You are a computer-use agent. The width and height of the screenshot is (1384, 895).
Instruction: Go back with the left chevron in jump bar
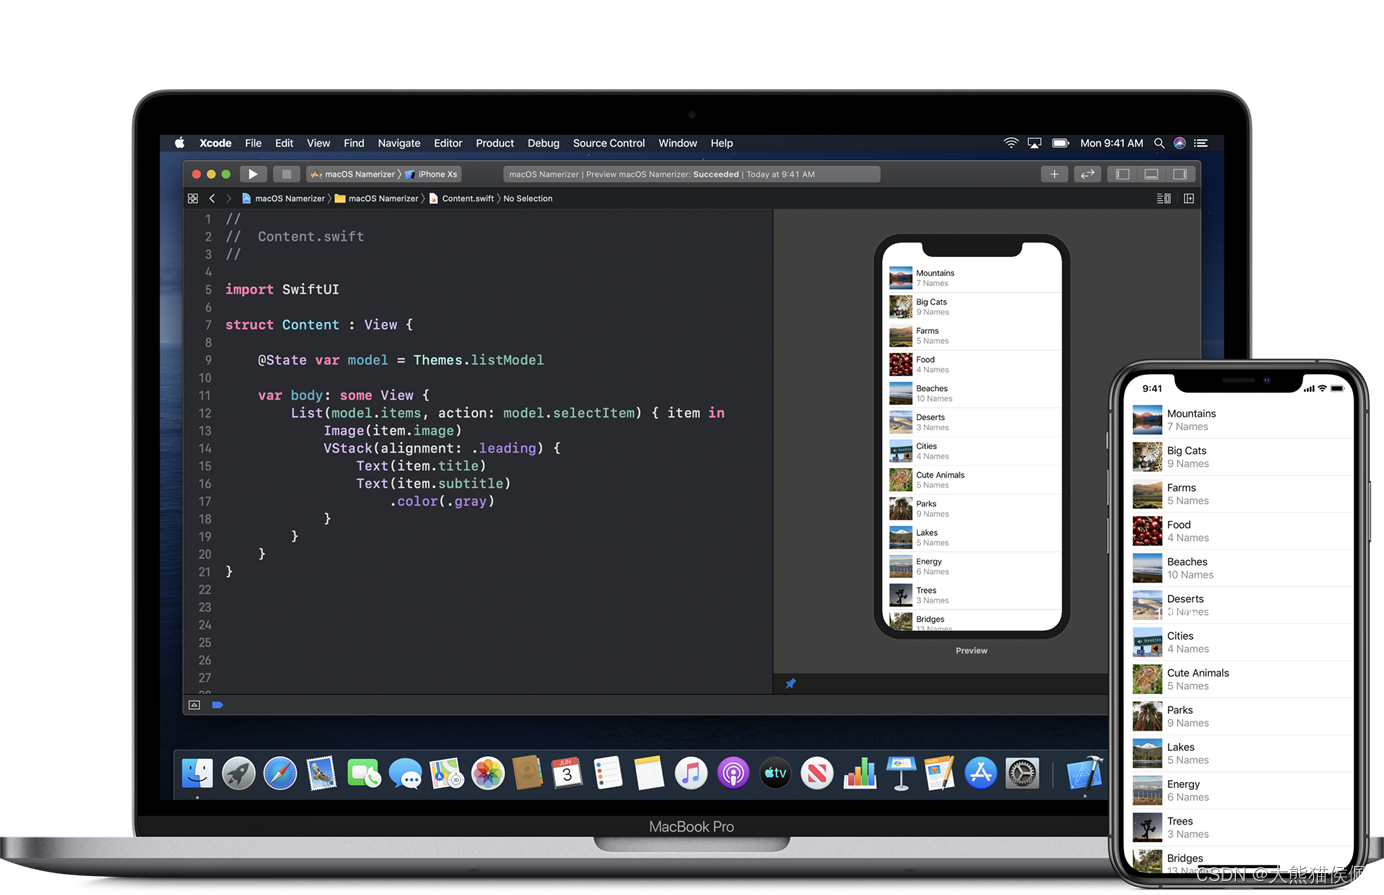pos(212,199)
